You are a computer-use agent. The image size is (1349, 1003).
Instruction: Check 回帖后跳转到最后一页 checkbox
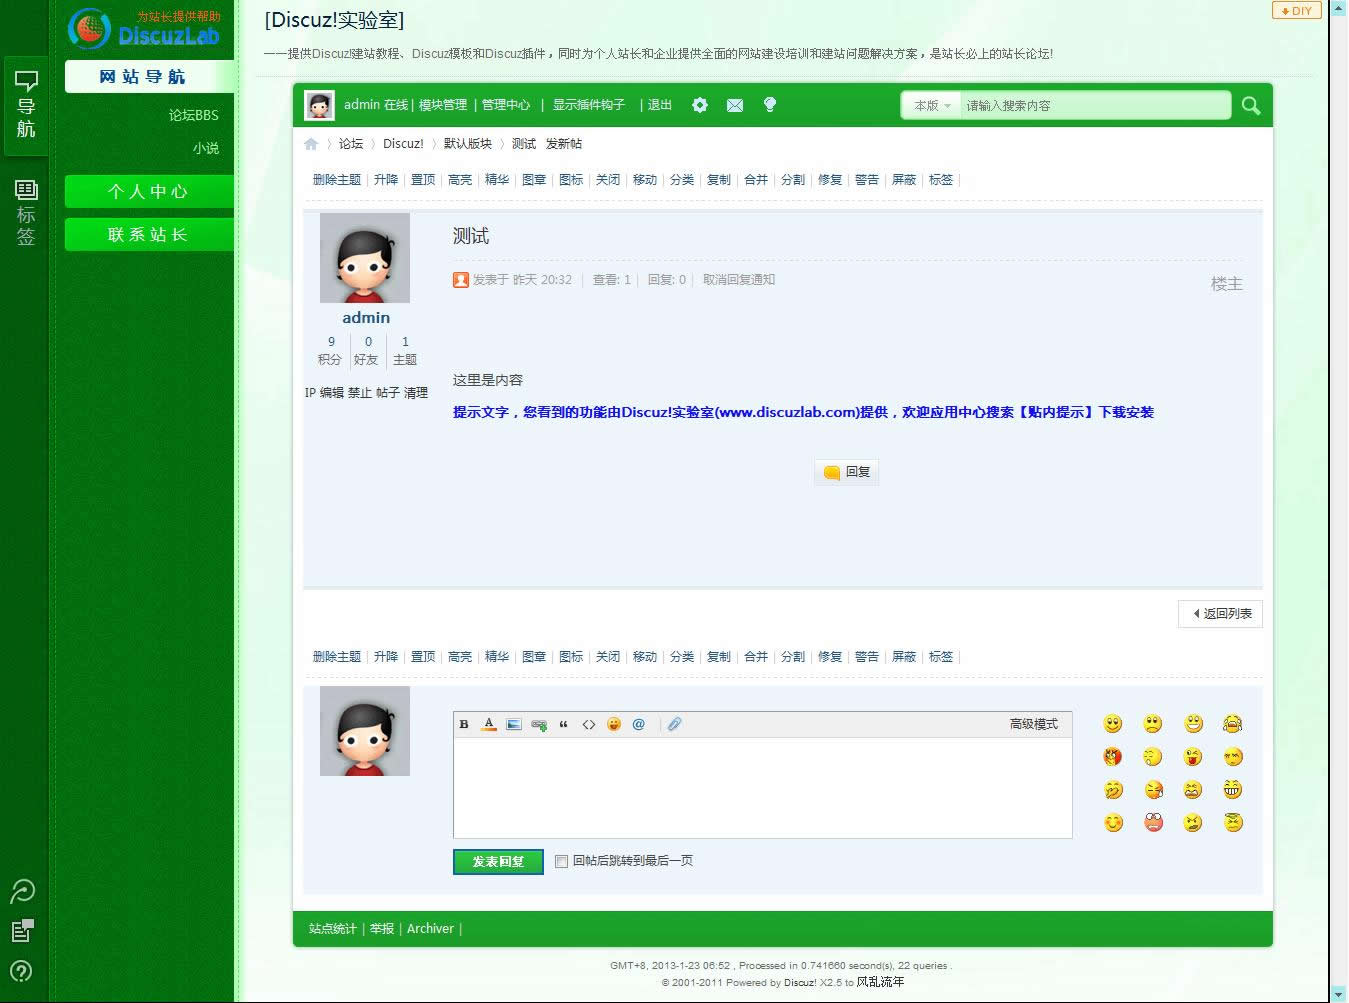[x=561, y=861]
